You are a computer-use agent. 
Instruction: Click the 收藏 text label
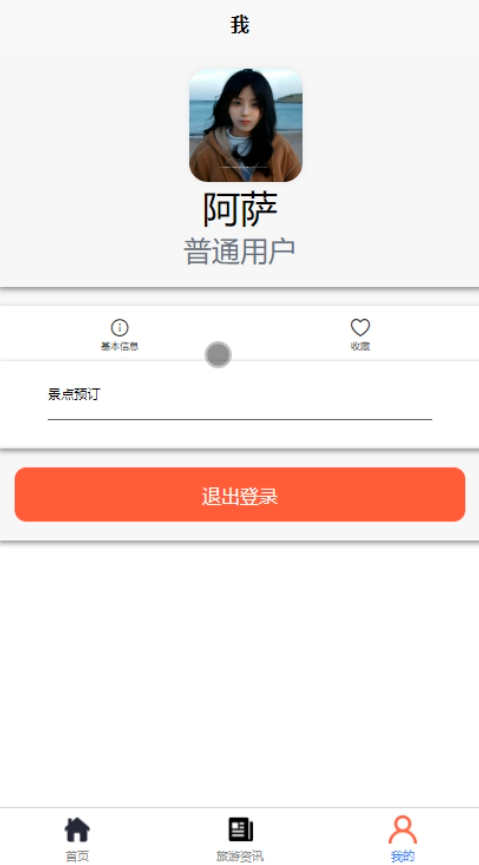360,346
